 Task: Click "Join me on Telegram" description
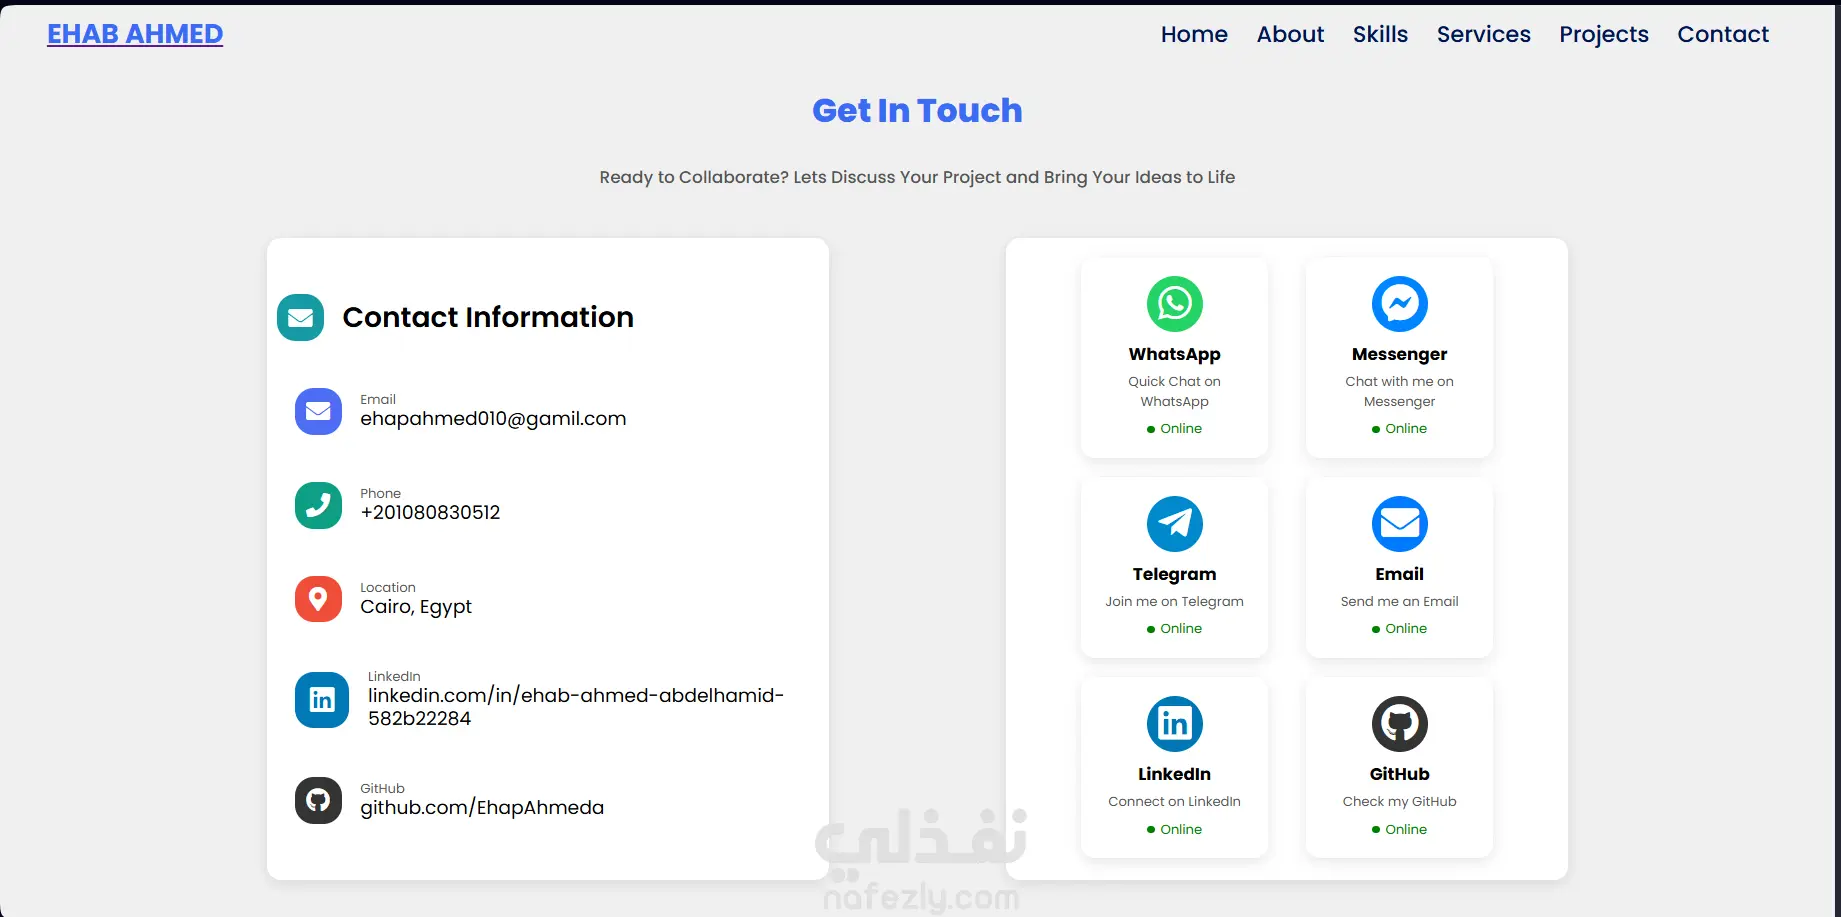pyautogui.click(x=1175, y=601)
